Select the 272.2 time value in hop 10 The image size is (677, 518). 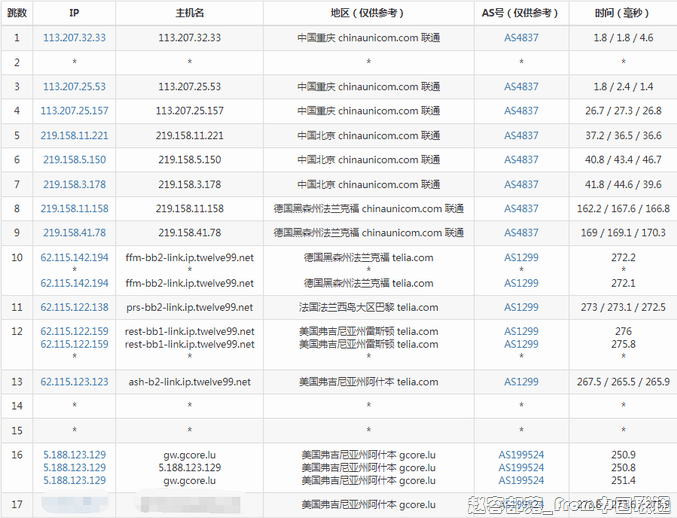tap(623, 258)
